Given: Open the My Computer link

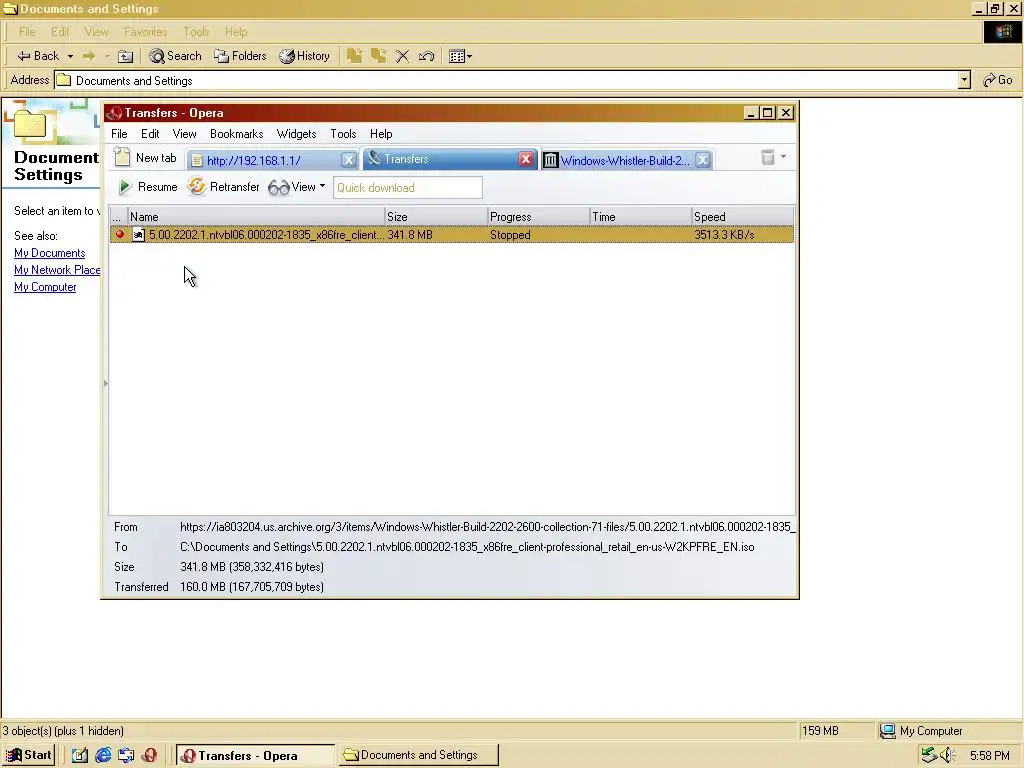Looking at the screenshot, I should [x=45, y=287].
